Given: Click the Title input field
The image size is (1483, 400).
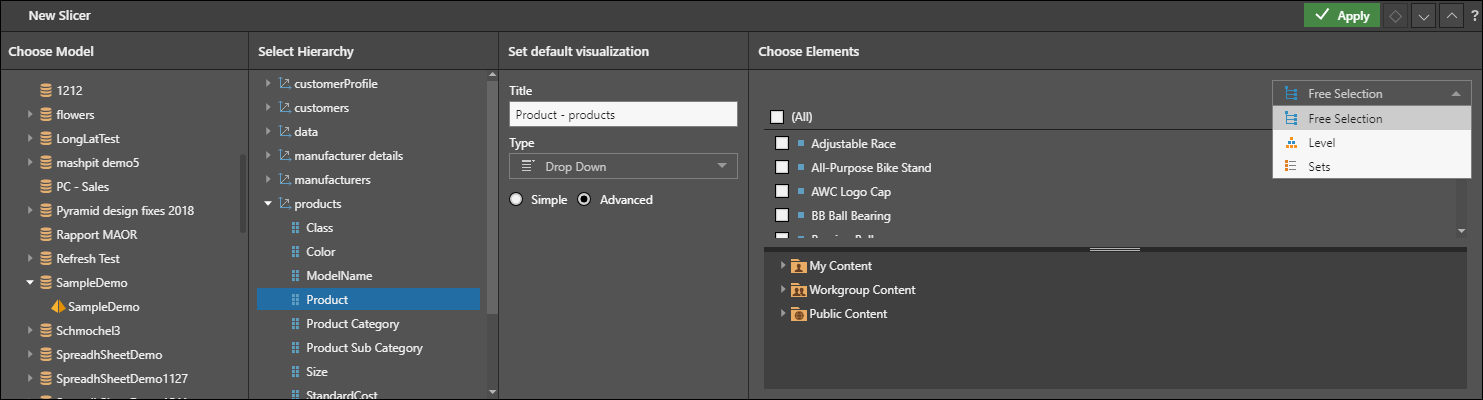Looking at the screenshot, I should tap(623, 114).
